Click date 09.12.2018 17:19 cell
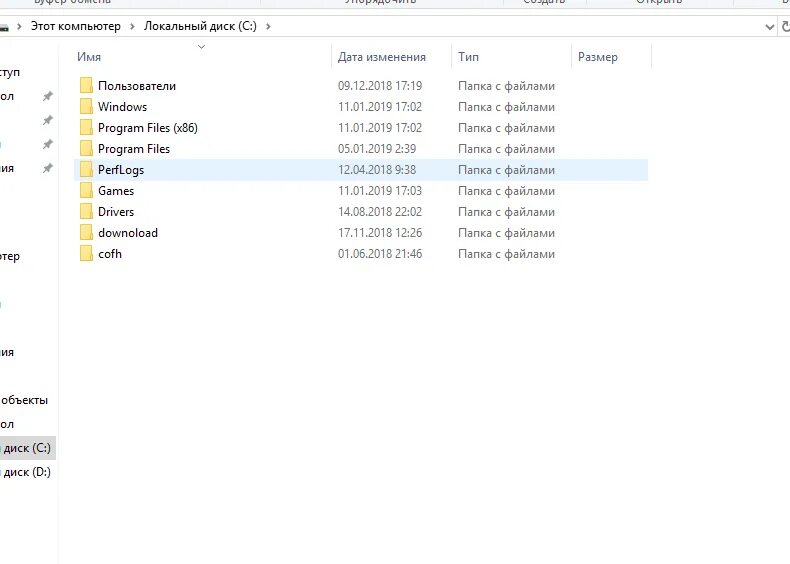 tap(380, 86)
